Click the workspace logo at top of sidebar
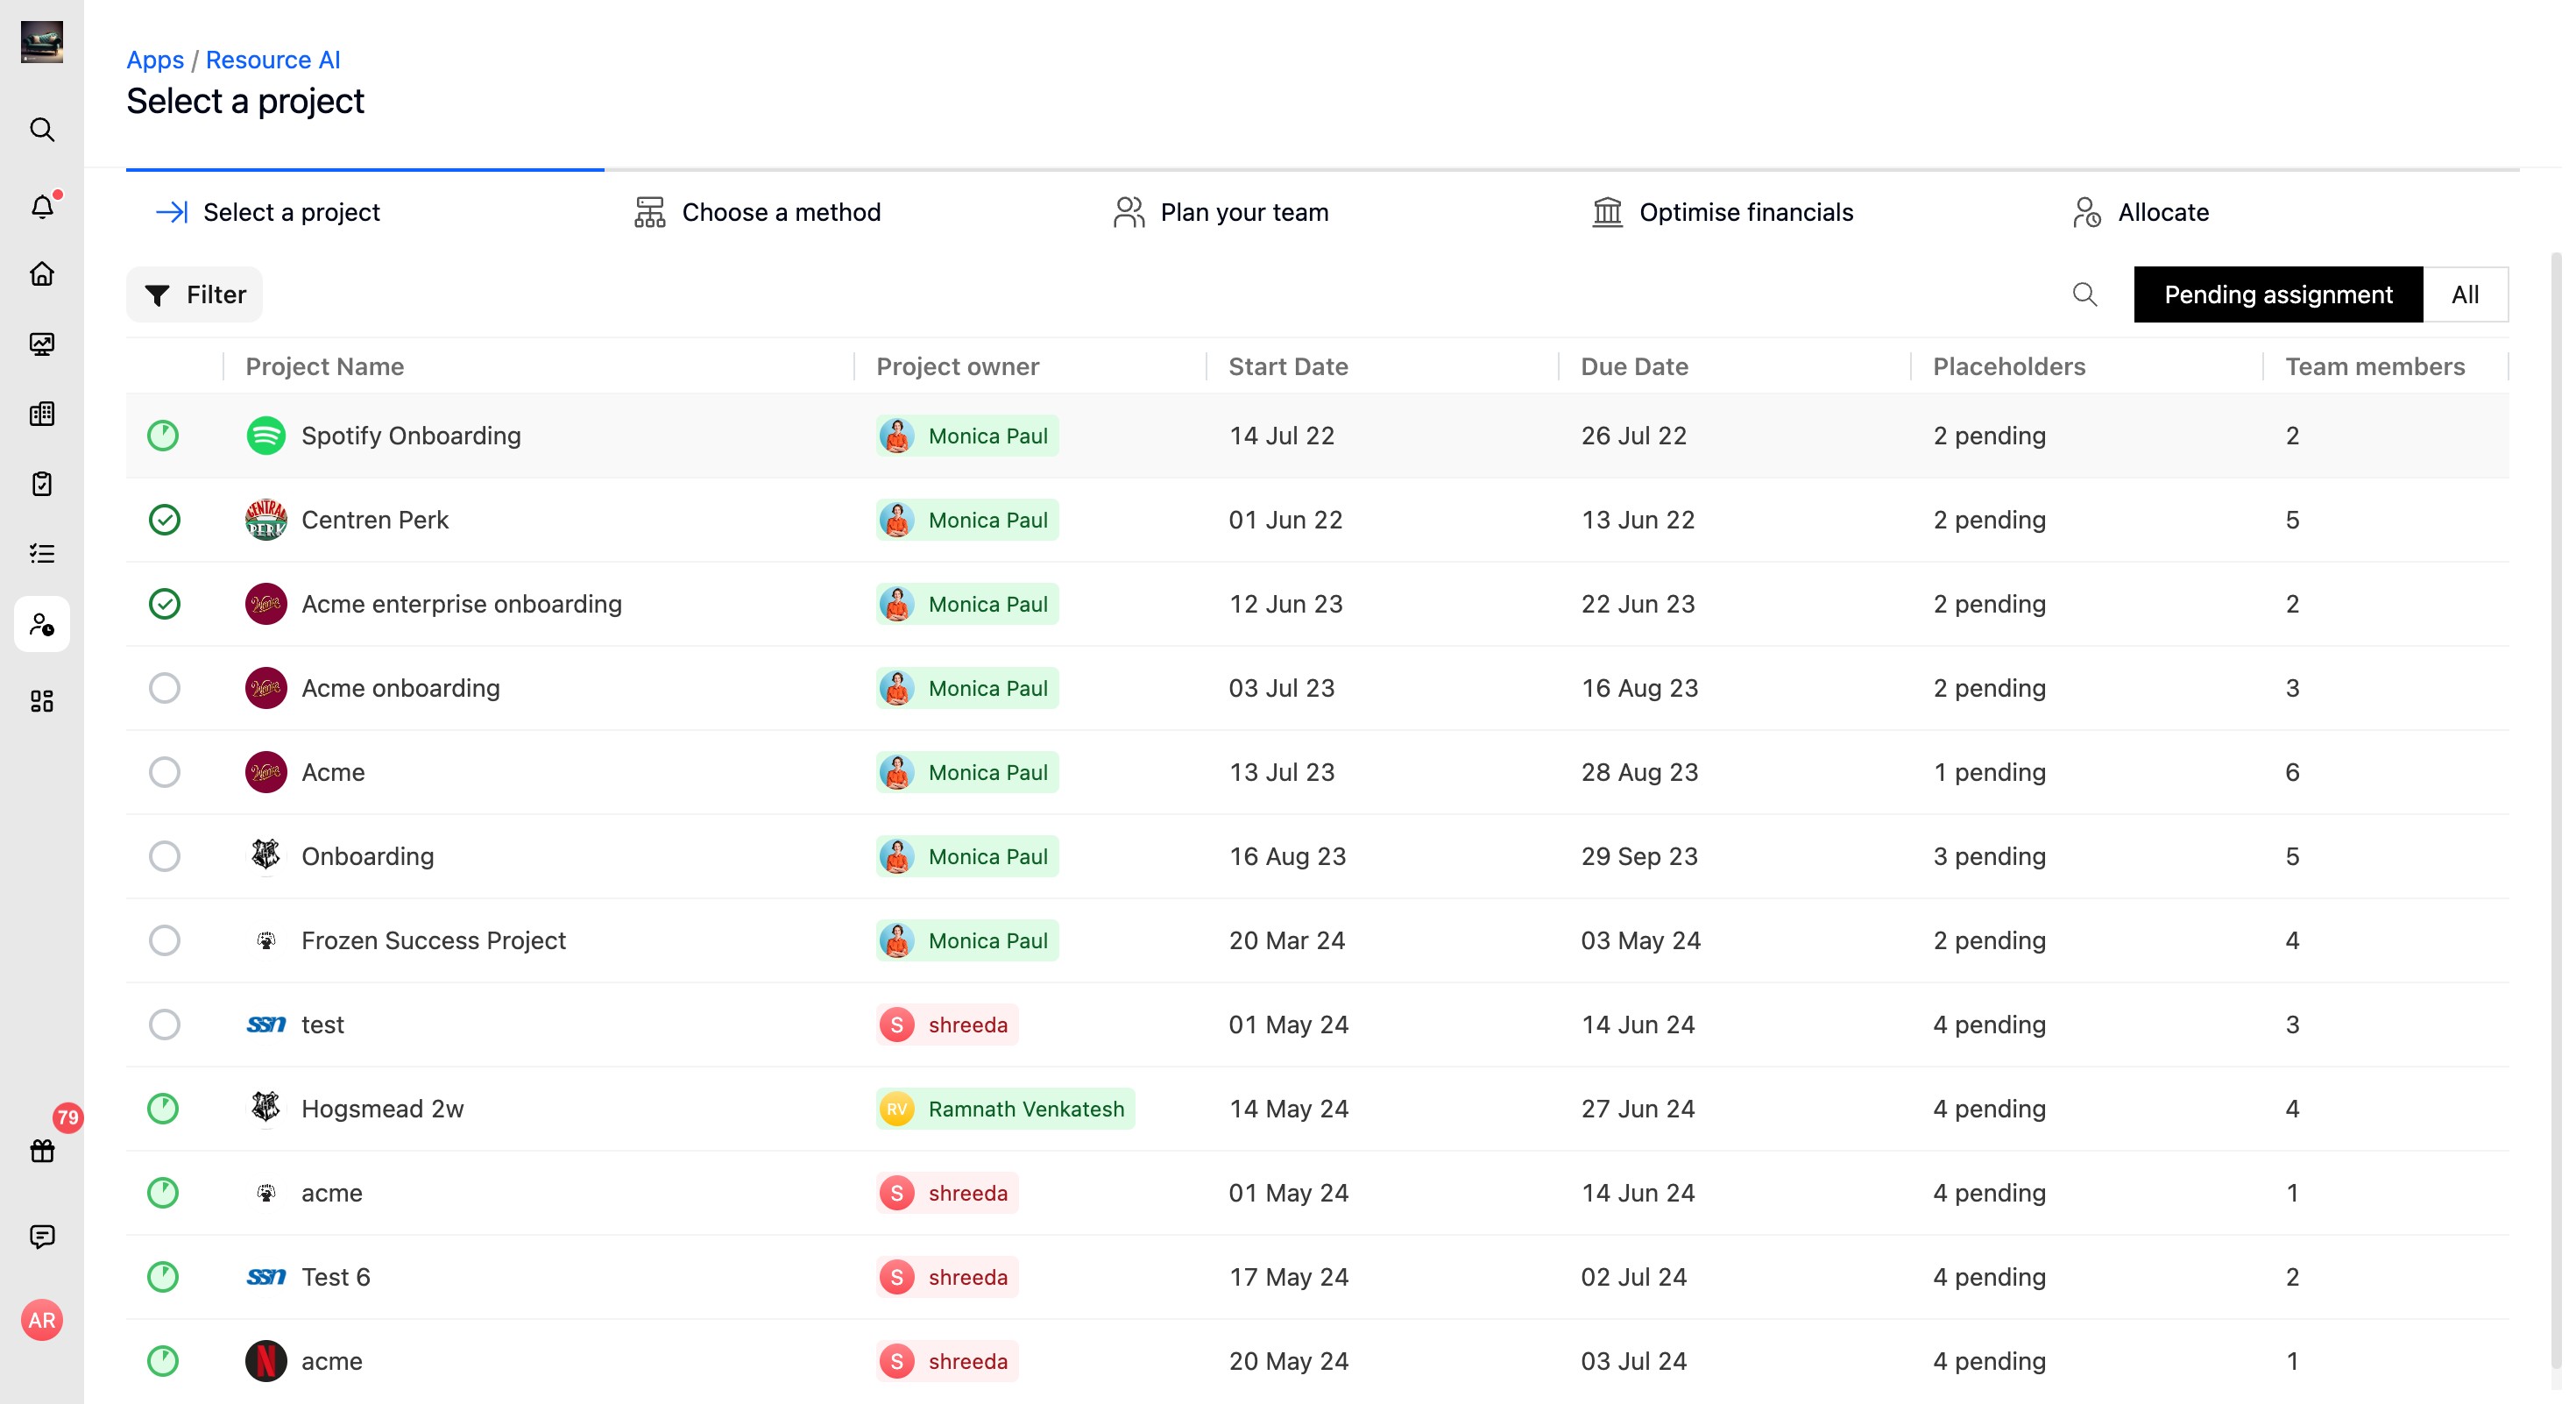Screen dimensions: 2576x1404 [x=42, y=42]
